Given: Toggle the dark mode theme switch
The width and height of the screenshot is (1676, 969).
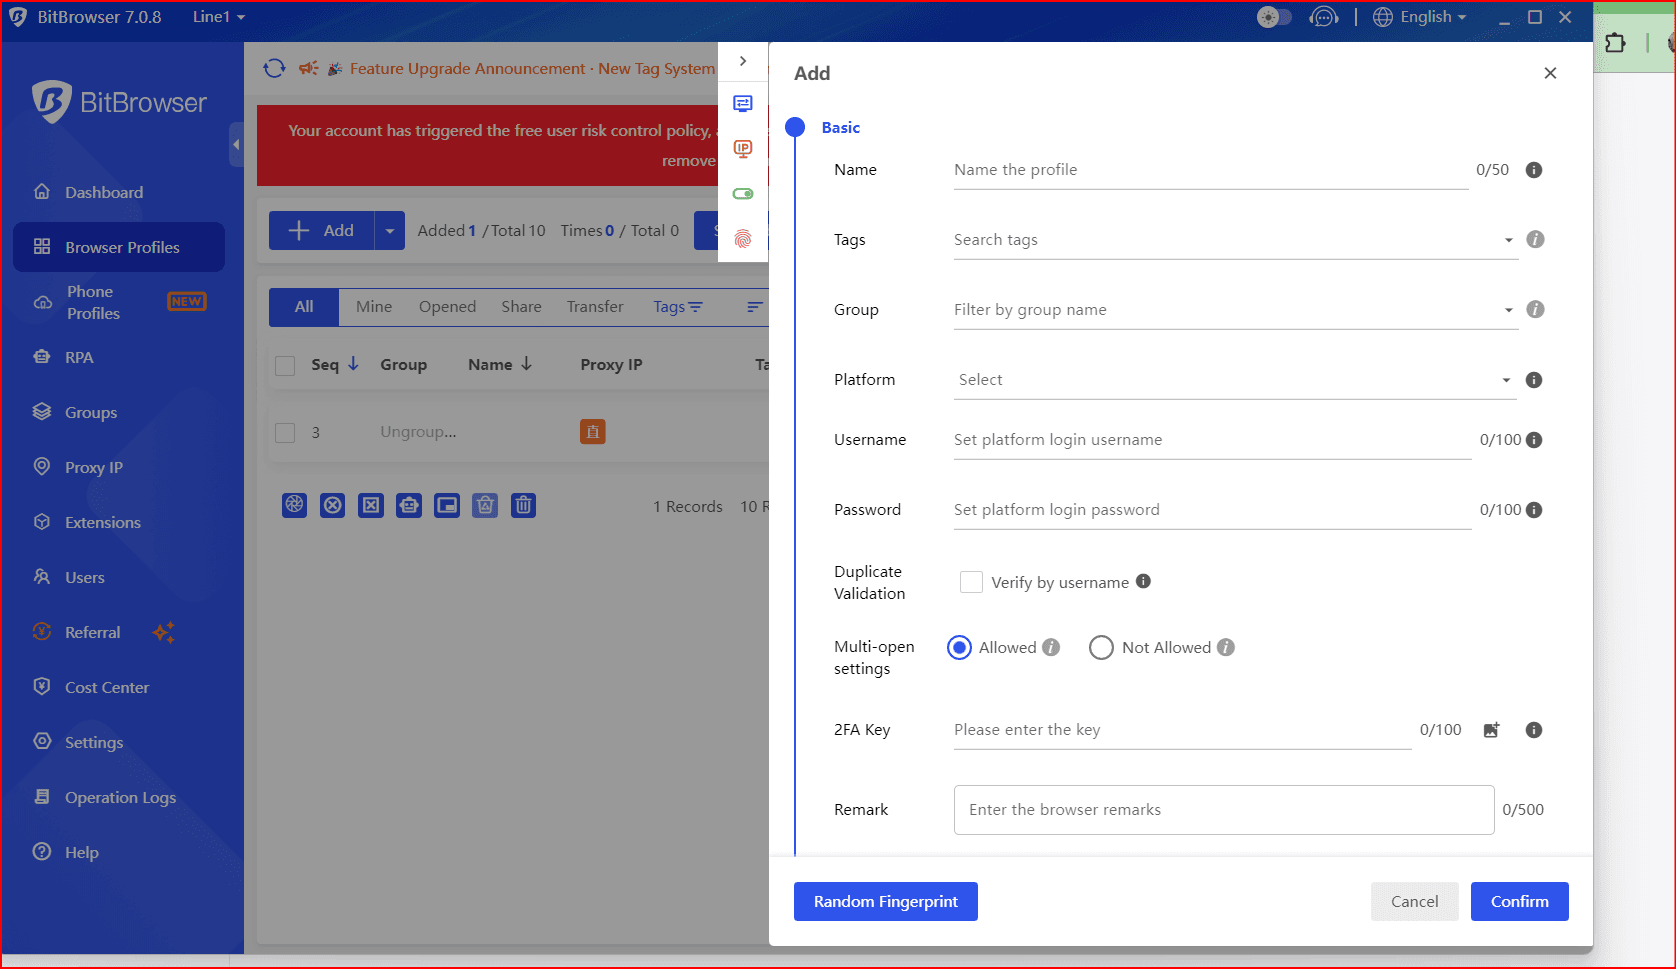Looking at the screenshot, I should [x=1273, y=17].
